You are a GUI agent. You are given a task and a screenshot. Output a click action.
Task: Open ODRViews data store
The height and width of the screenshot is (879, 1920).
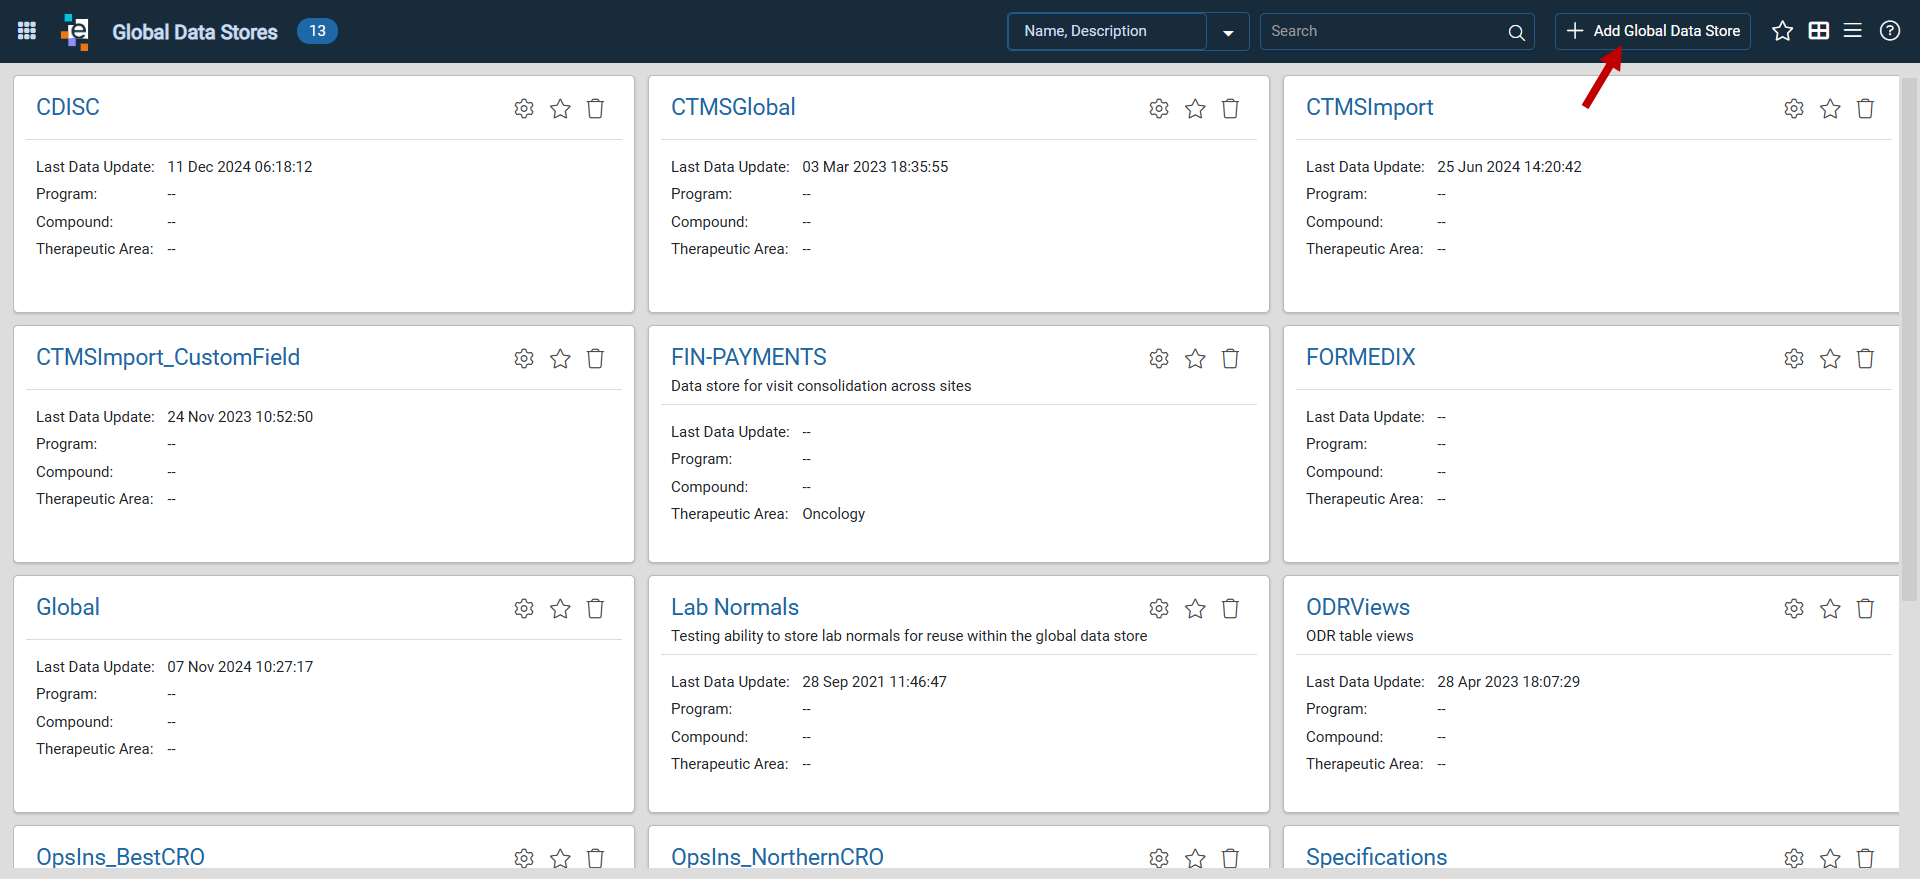1358,607
